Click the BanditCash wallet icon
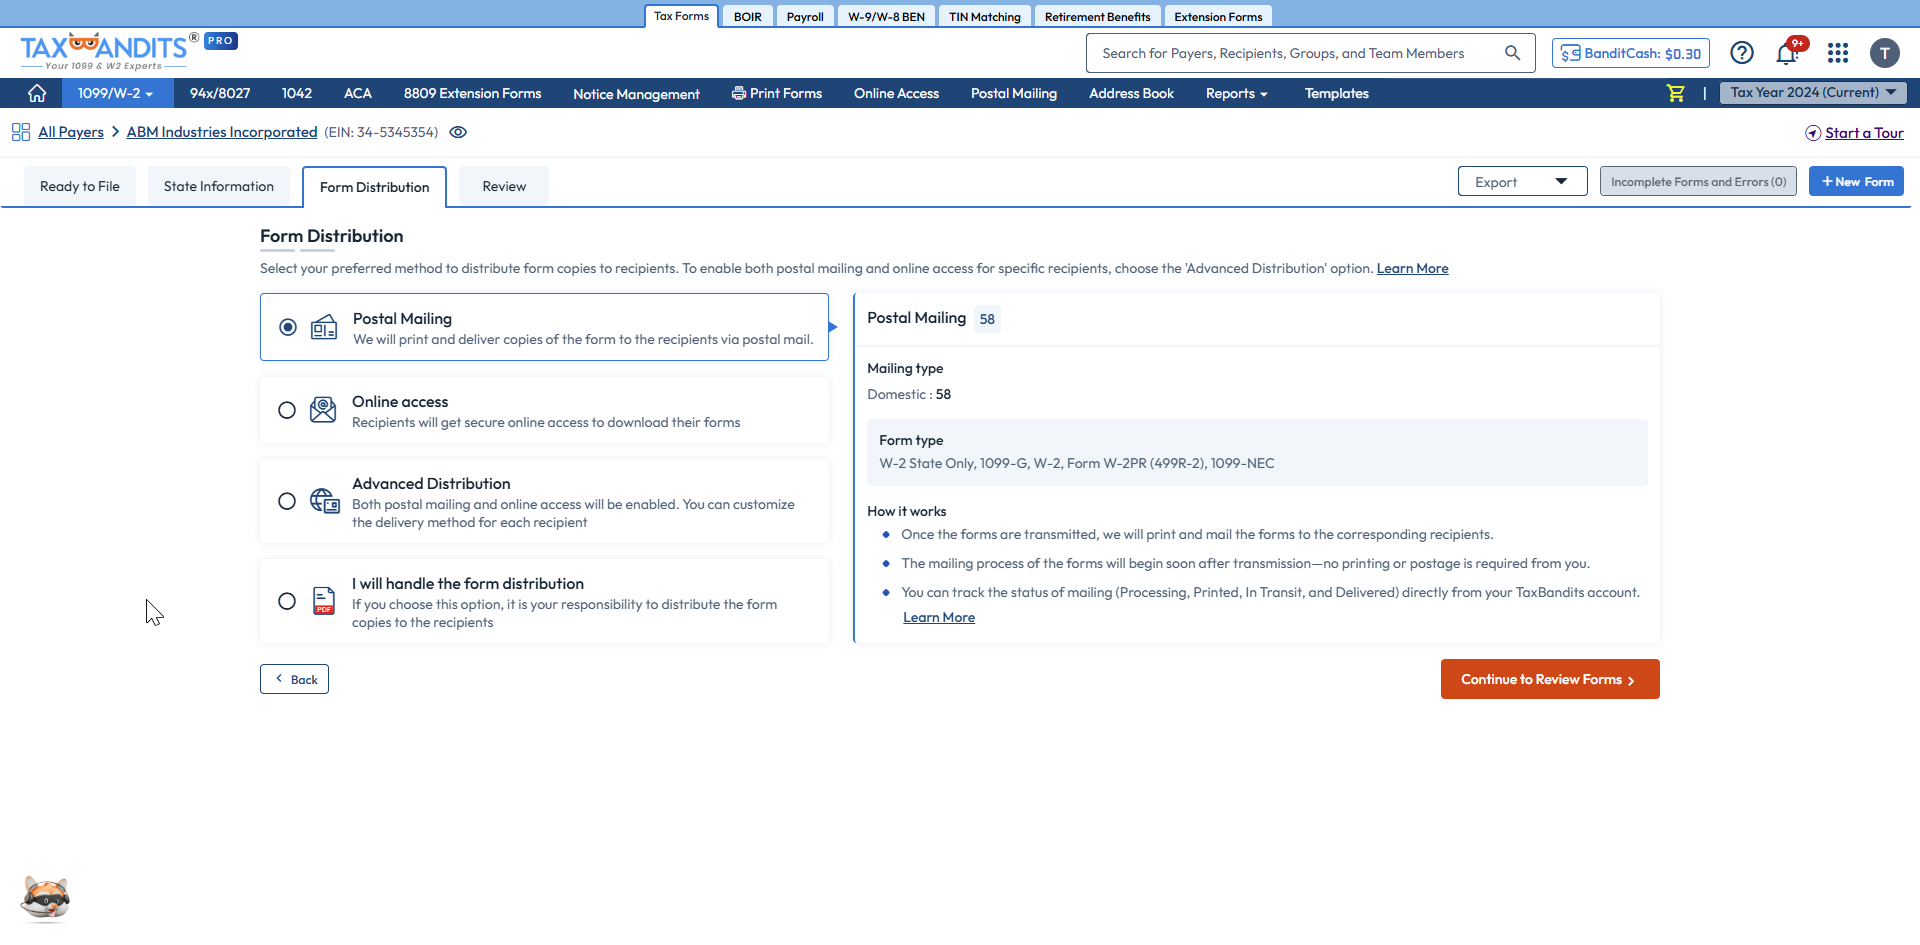Image resolution: width=1920 pixels, height=945 pixels. [1571, 53]
